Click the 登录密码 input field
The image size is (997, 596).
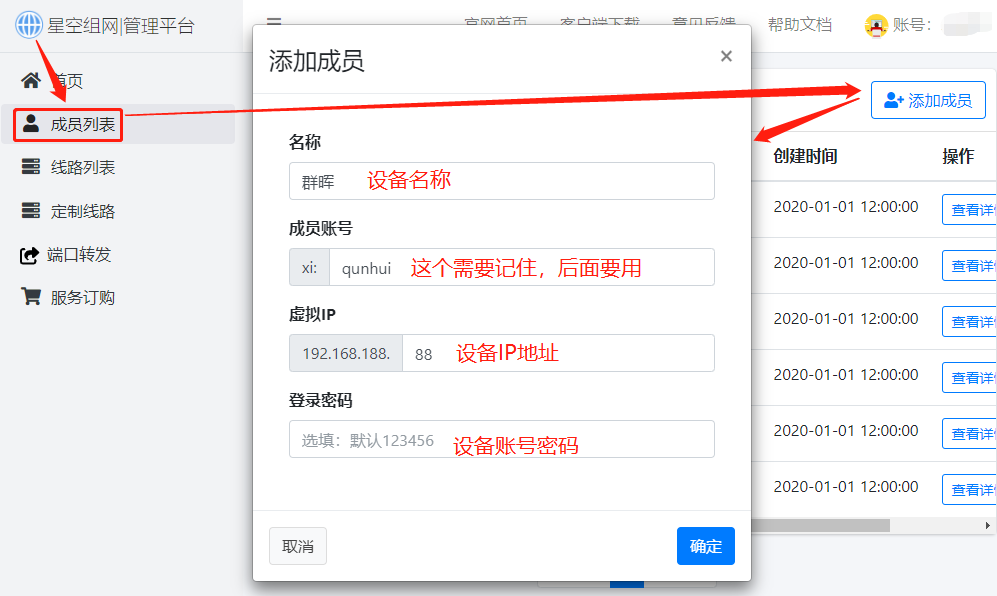(x=501, y=439)
